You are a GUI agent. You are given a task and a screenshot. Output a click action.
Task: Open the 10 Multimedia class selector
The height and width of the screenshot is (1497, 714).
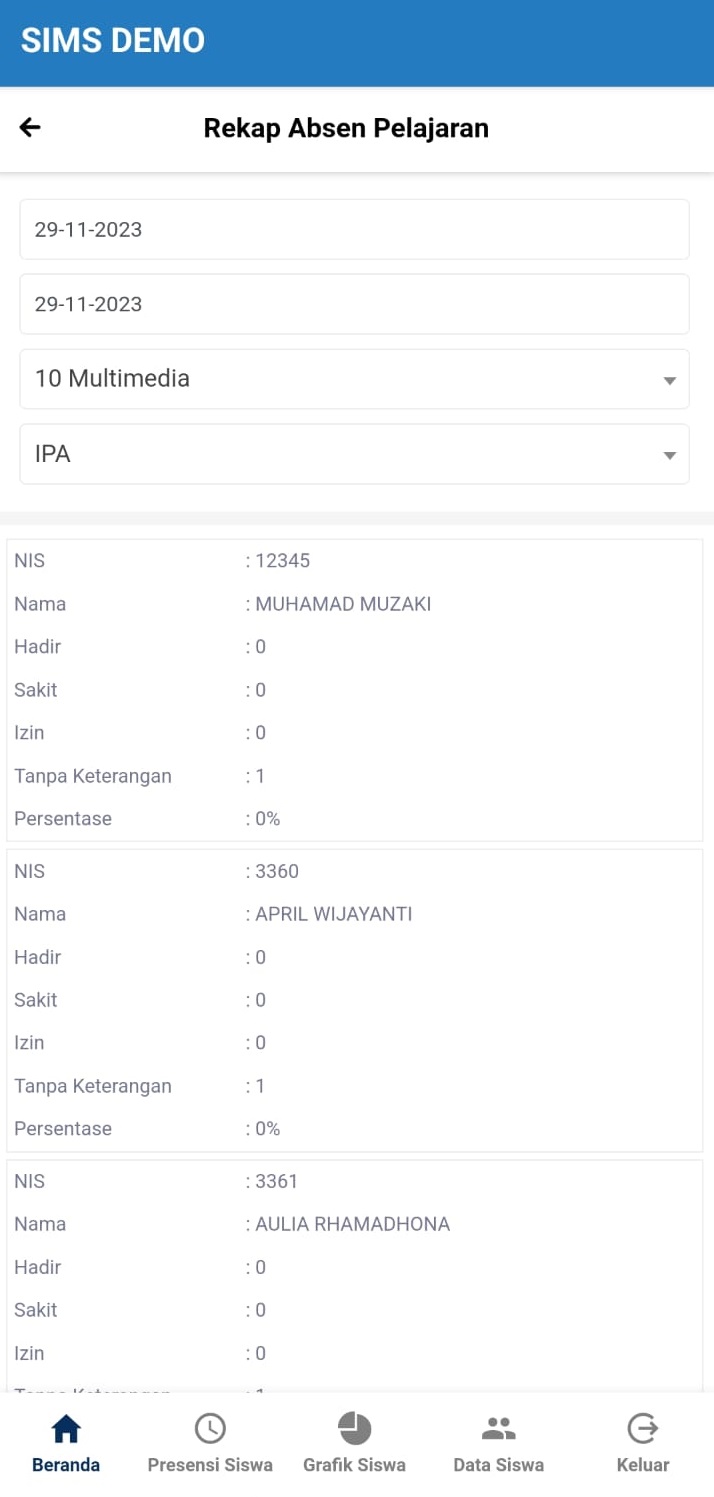(x=340, y=379)
